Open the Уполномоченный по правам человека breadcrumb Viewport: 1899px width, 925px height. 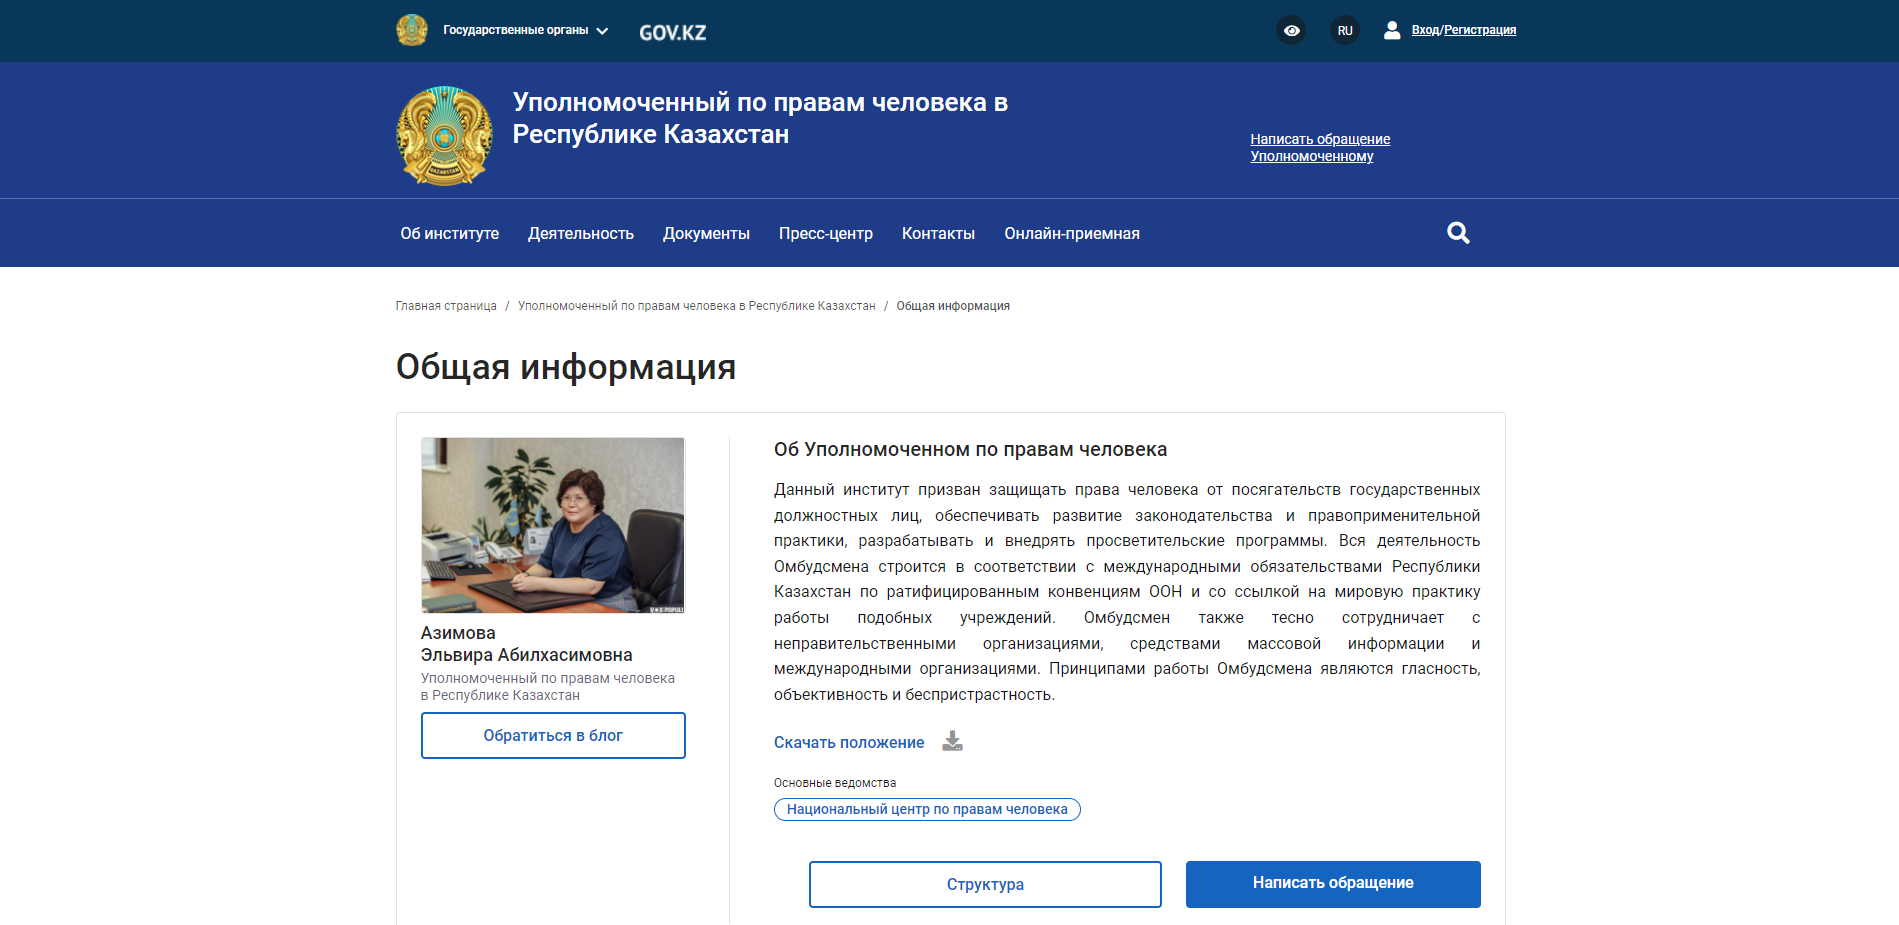(696, 306)
